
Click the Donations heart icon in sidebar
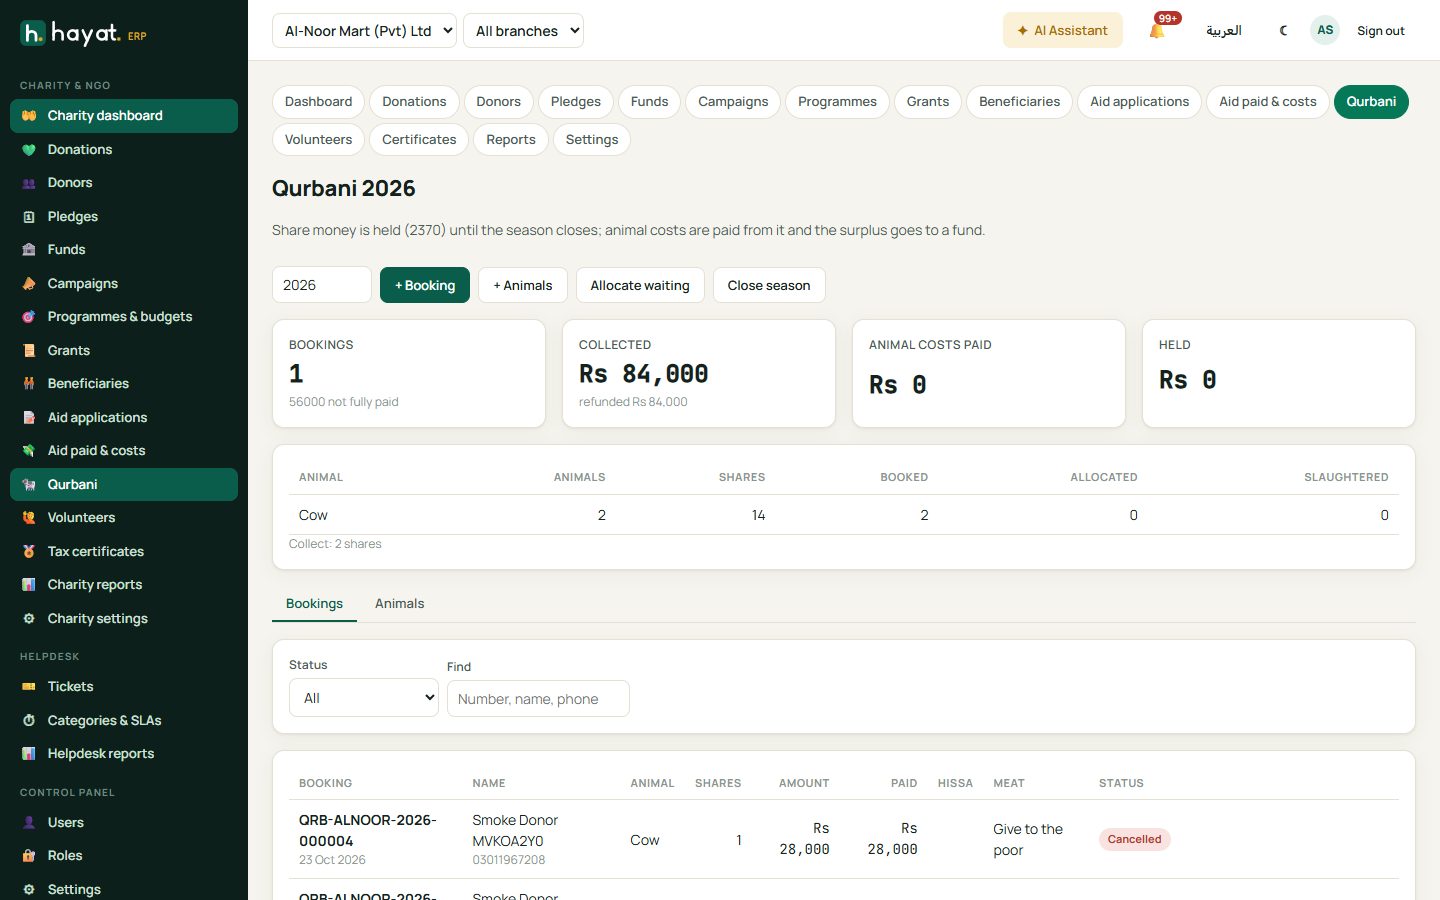tap(29, 149)
